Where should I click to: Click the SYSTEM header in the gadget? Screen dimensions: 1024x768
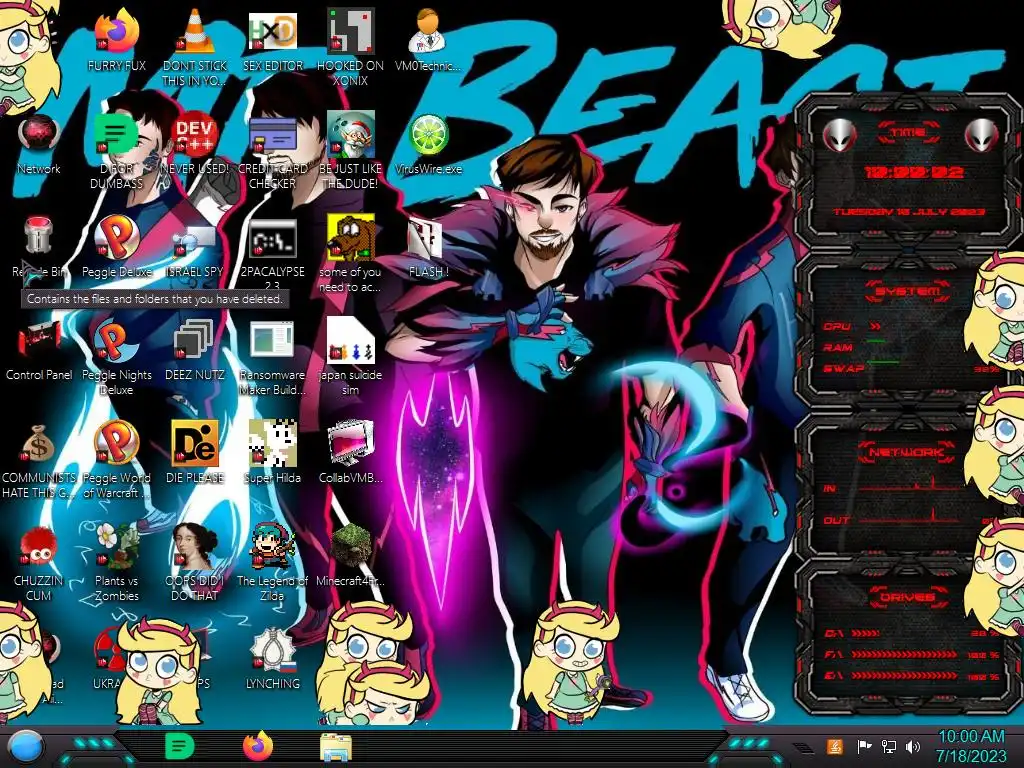tap(908, 291)
